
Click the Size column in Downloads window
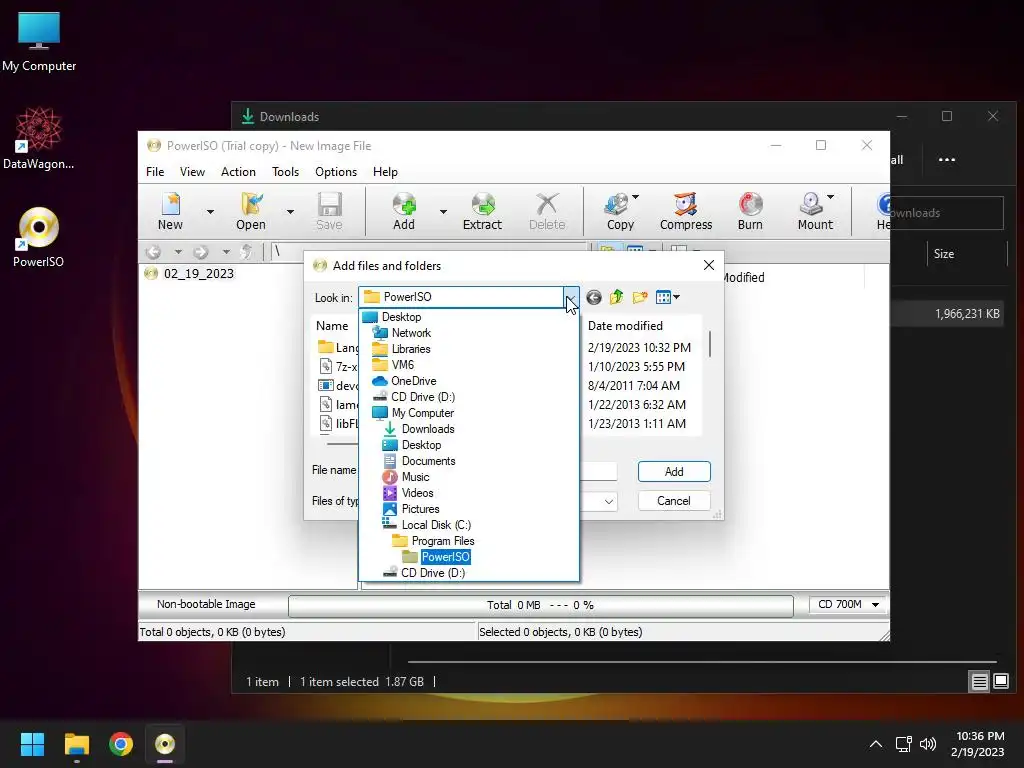[x=944, y=254]
